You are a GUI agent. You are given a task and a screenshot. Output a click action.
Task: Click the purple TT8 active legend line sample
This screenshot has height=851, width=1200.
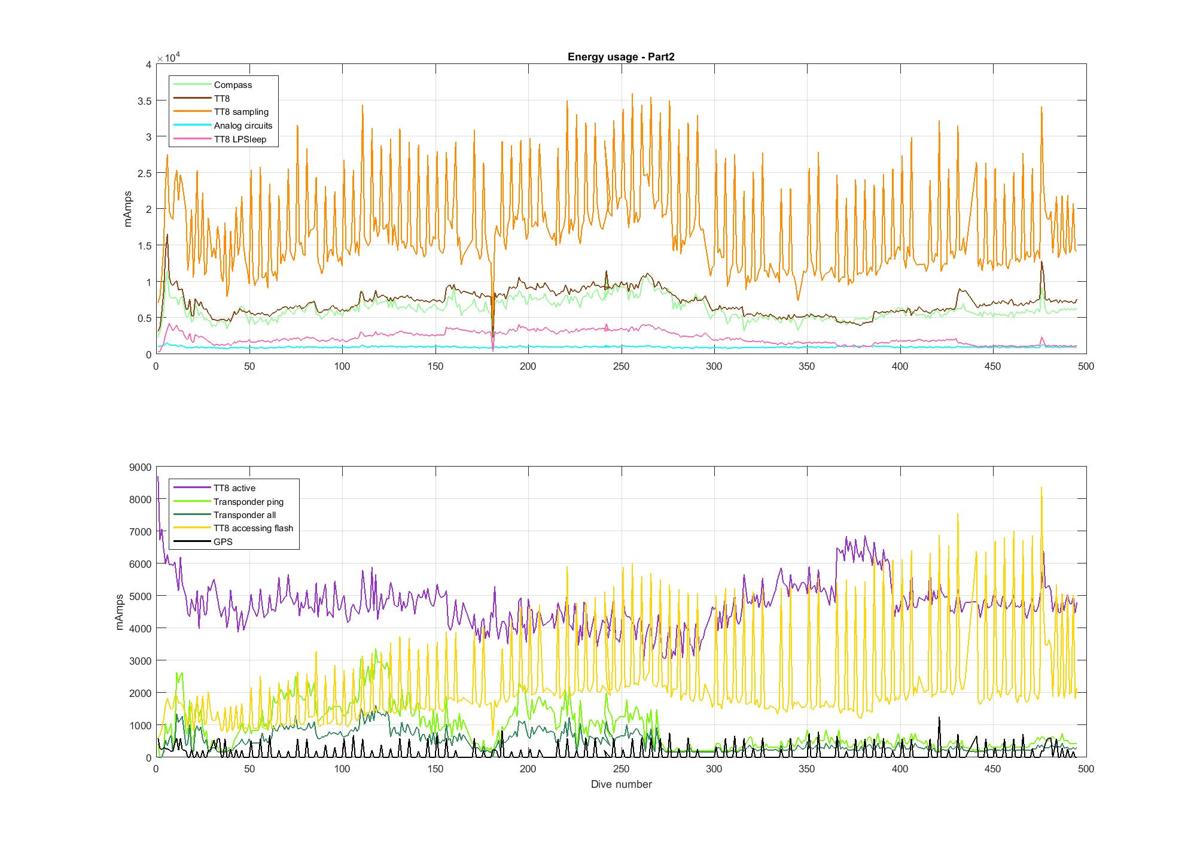[x=192, y=488]
